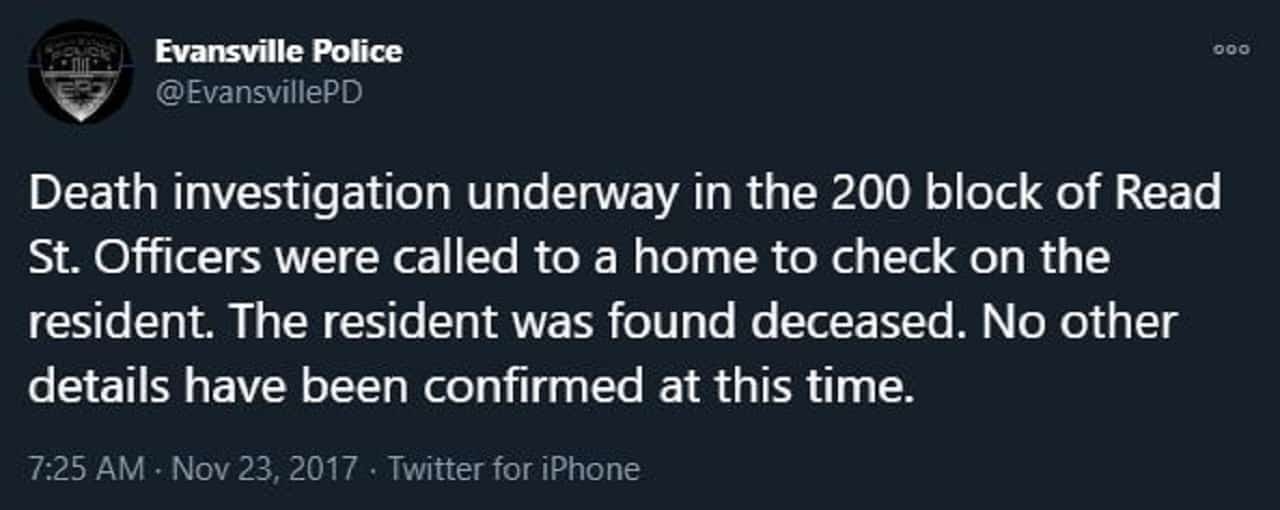
Task: Click 'resident.' at start of third line
Action: 122,322
